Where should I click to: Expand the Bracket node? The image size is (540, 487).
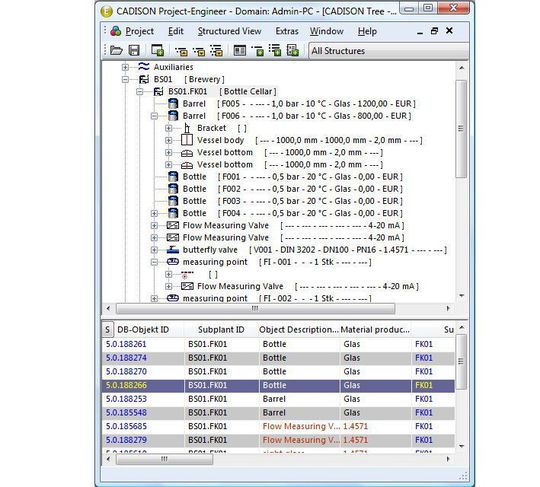(168, 128)
